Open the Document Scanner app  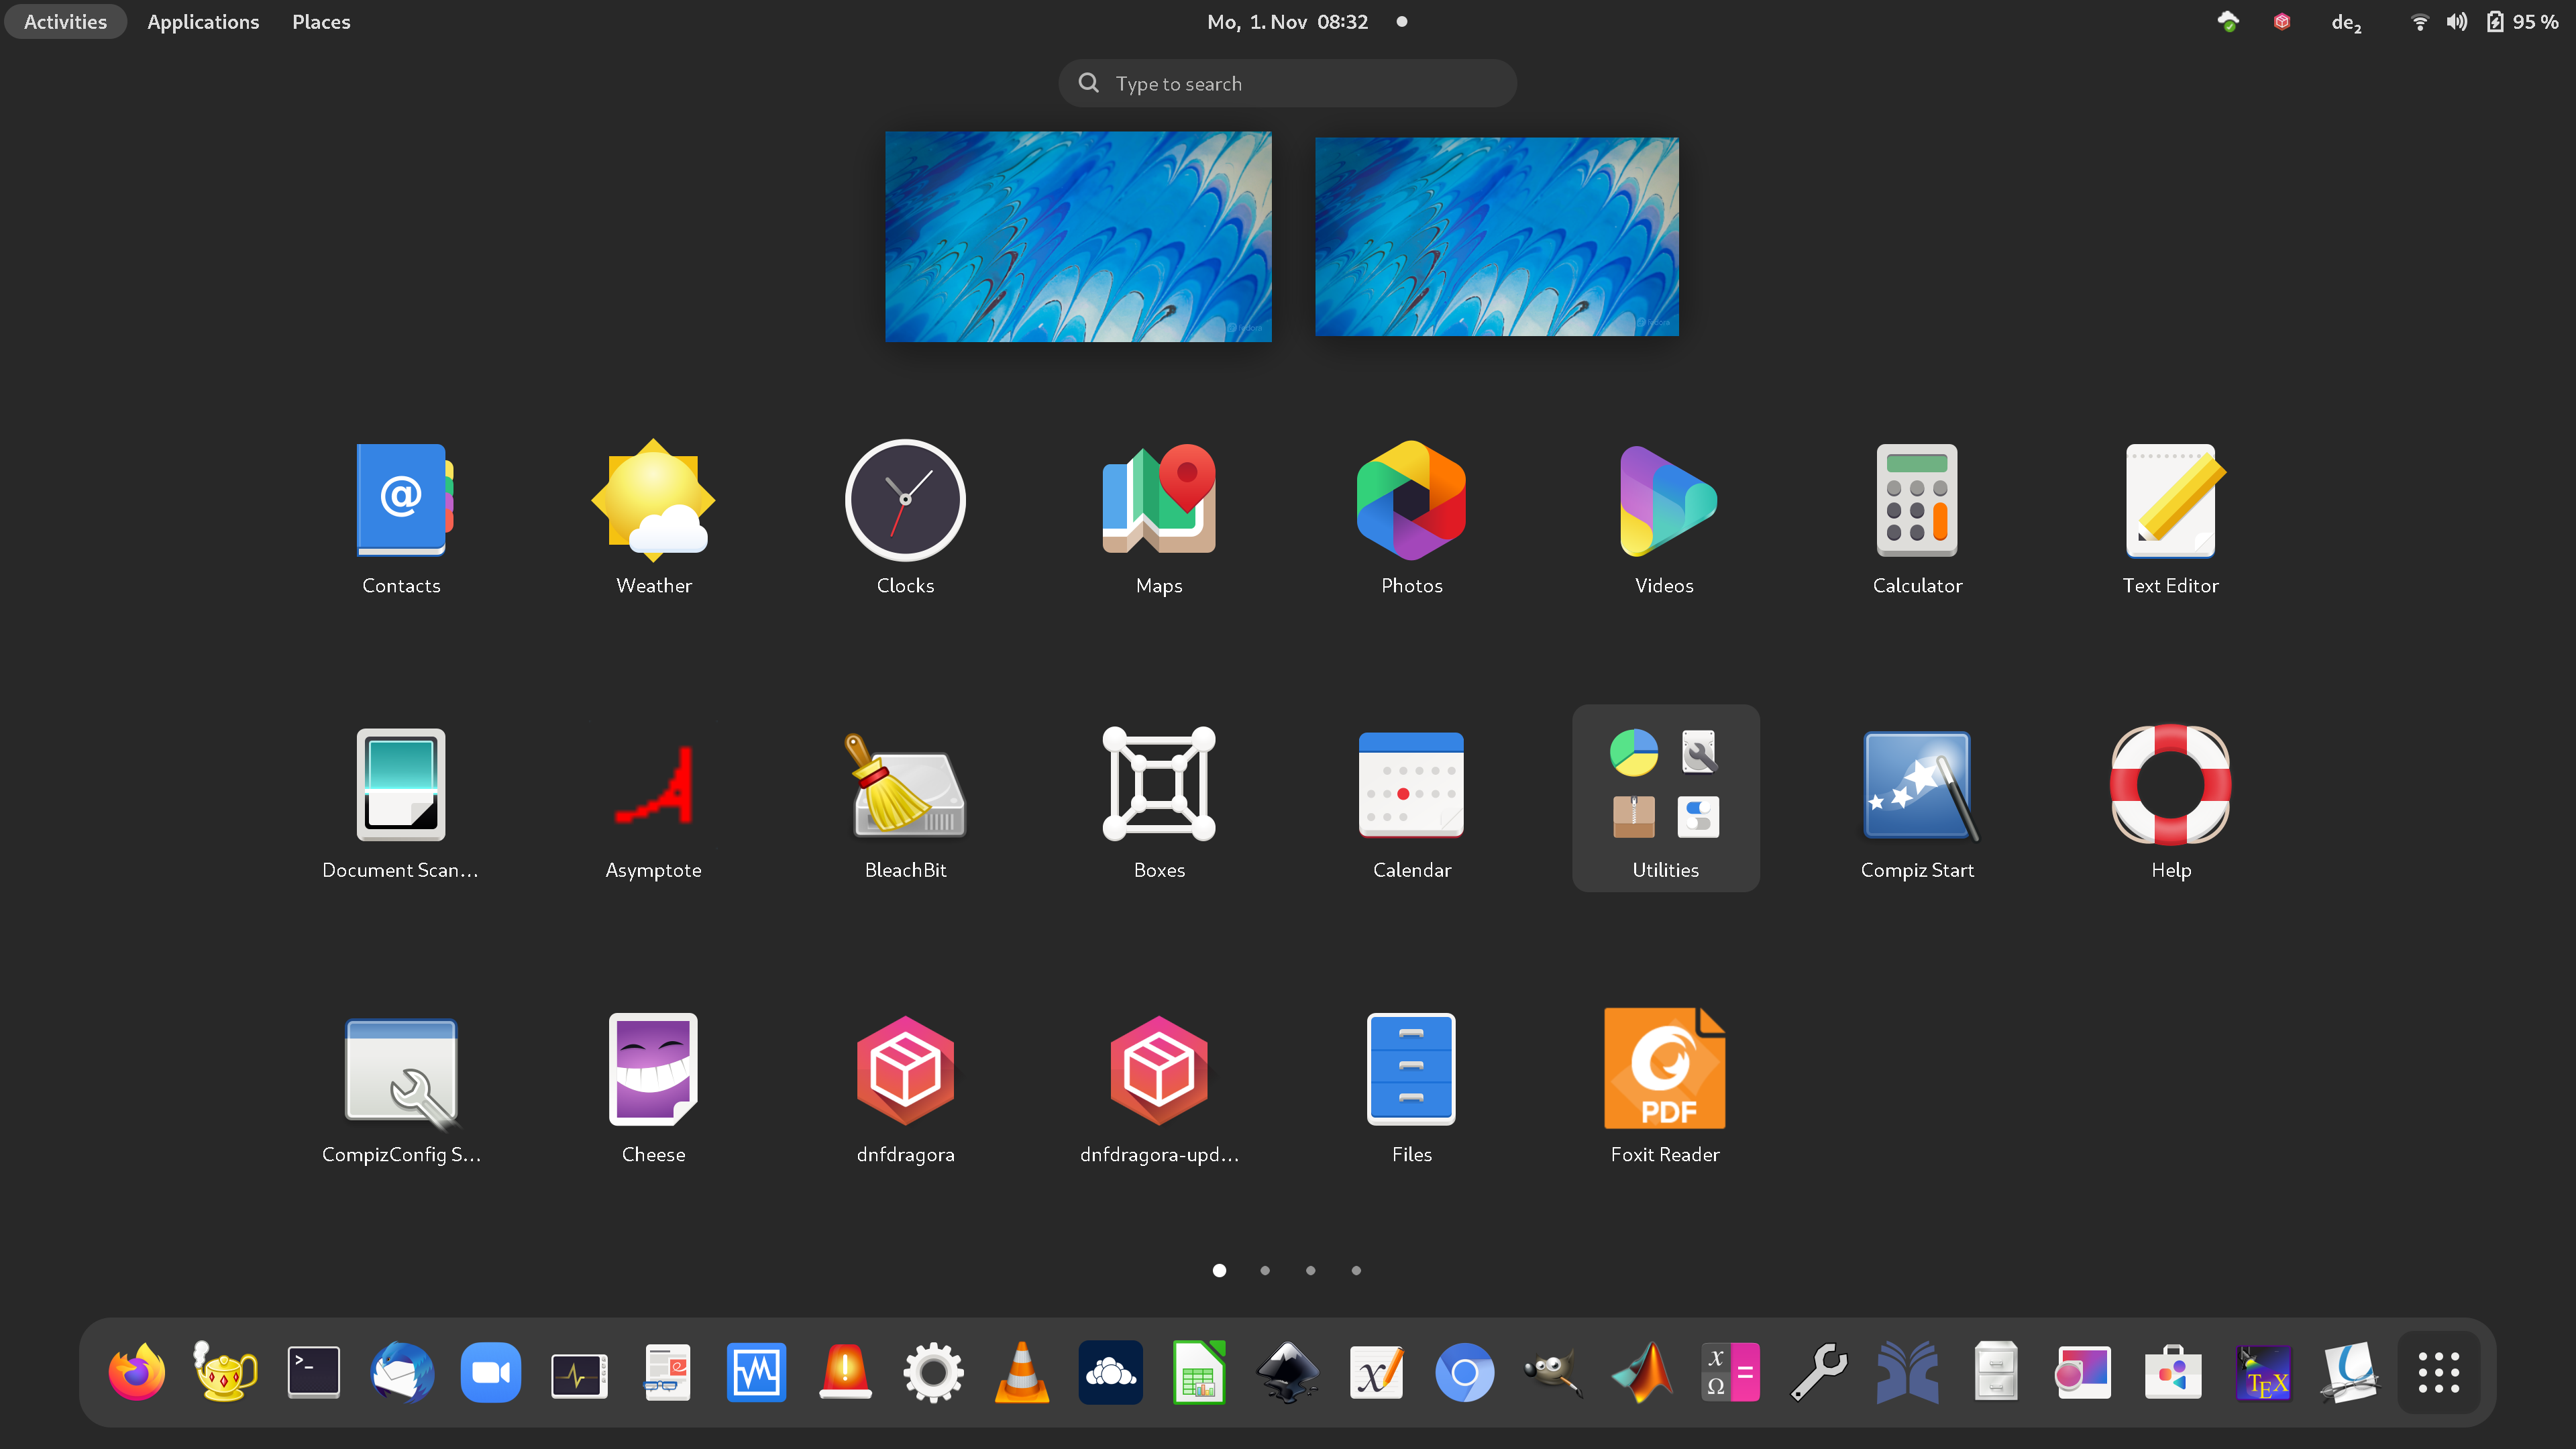tap(400, 786)
